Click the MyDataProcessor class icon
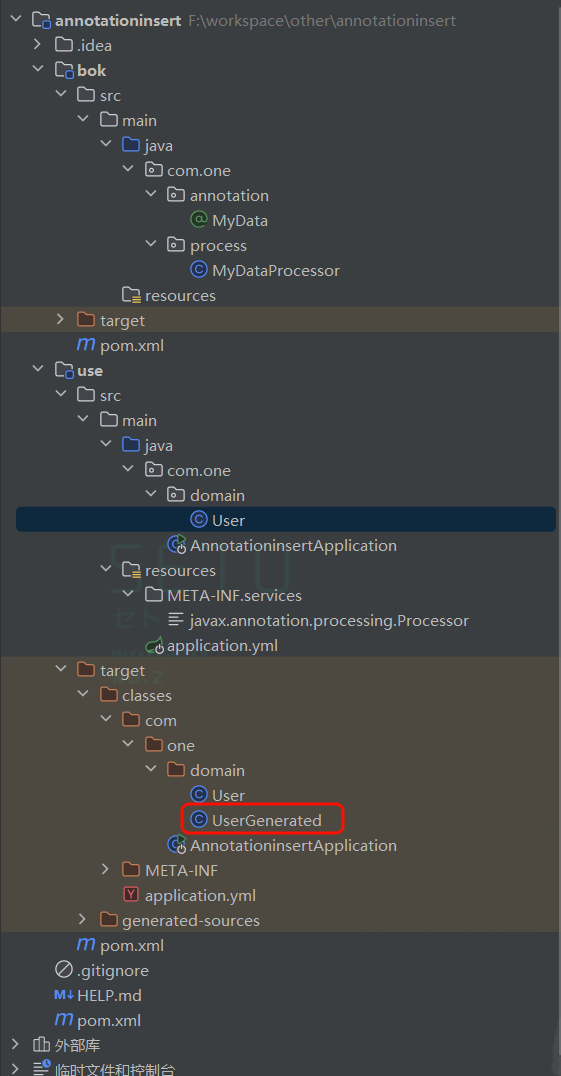Screen dimensions: 561x1076 pos(198,270)
